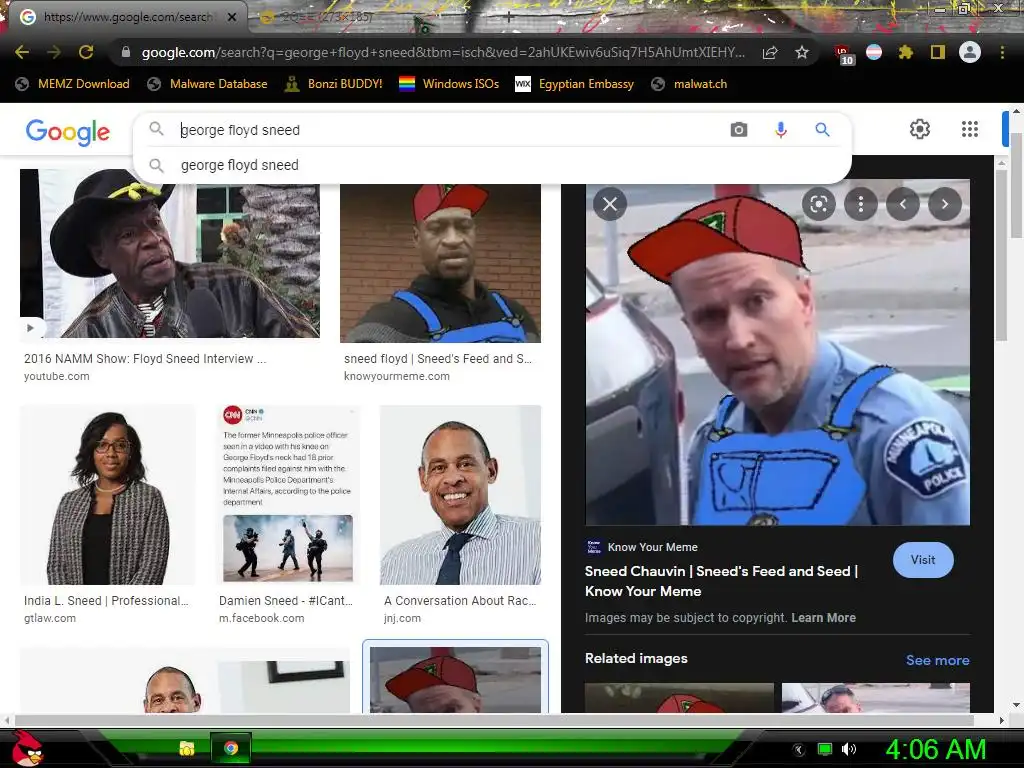The width and height of the screenshot is (1024, 768).
Task: Open the second related image thumbnail
Action: click(876, 697)
